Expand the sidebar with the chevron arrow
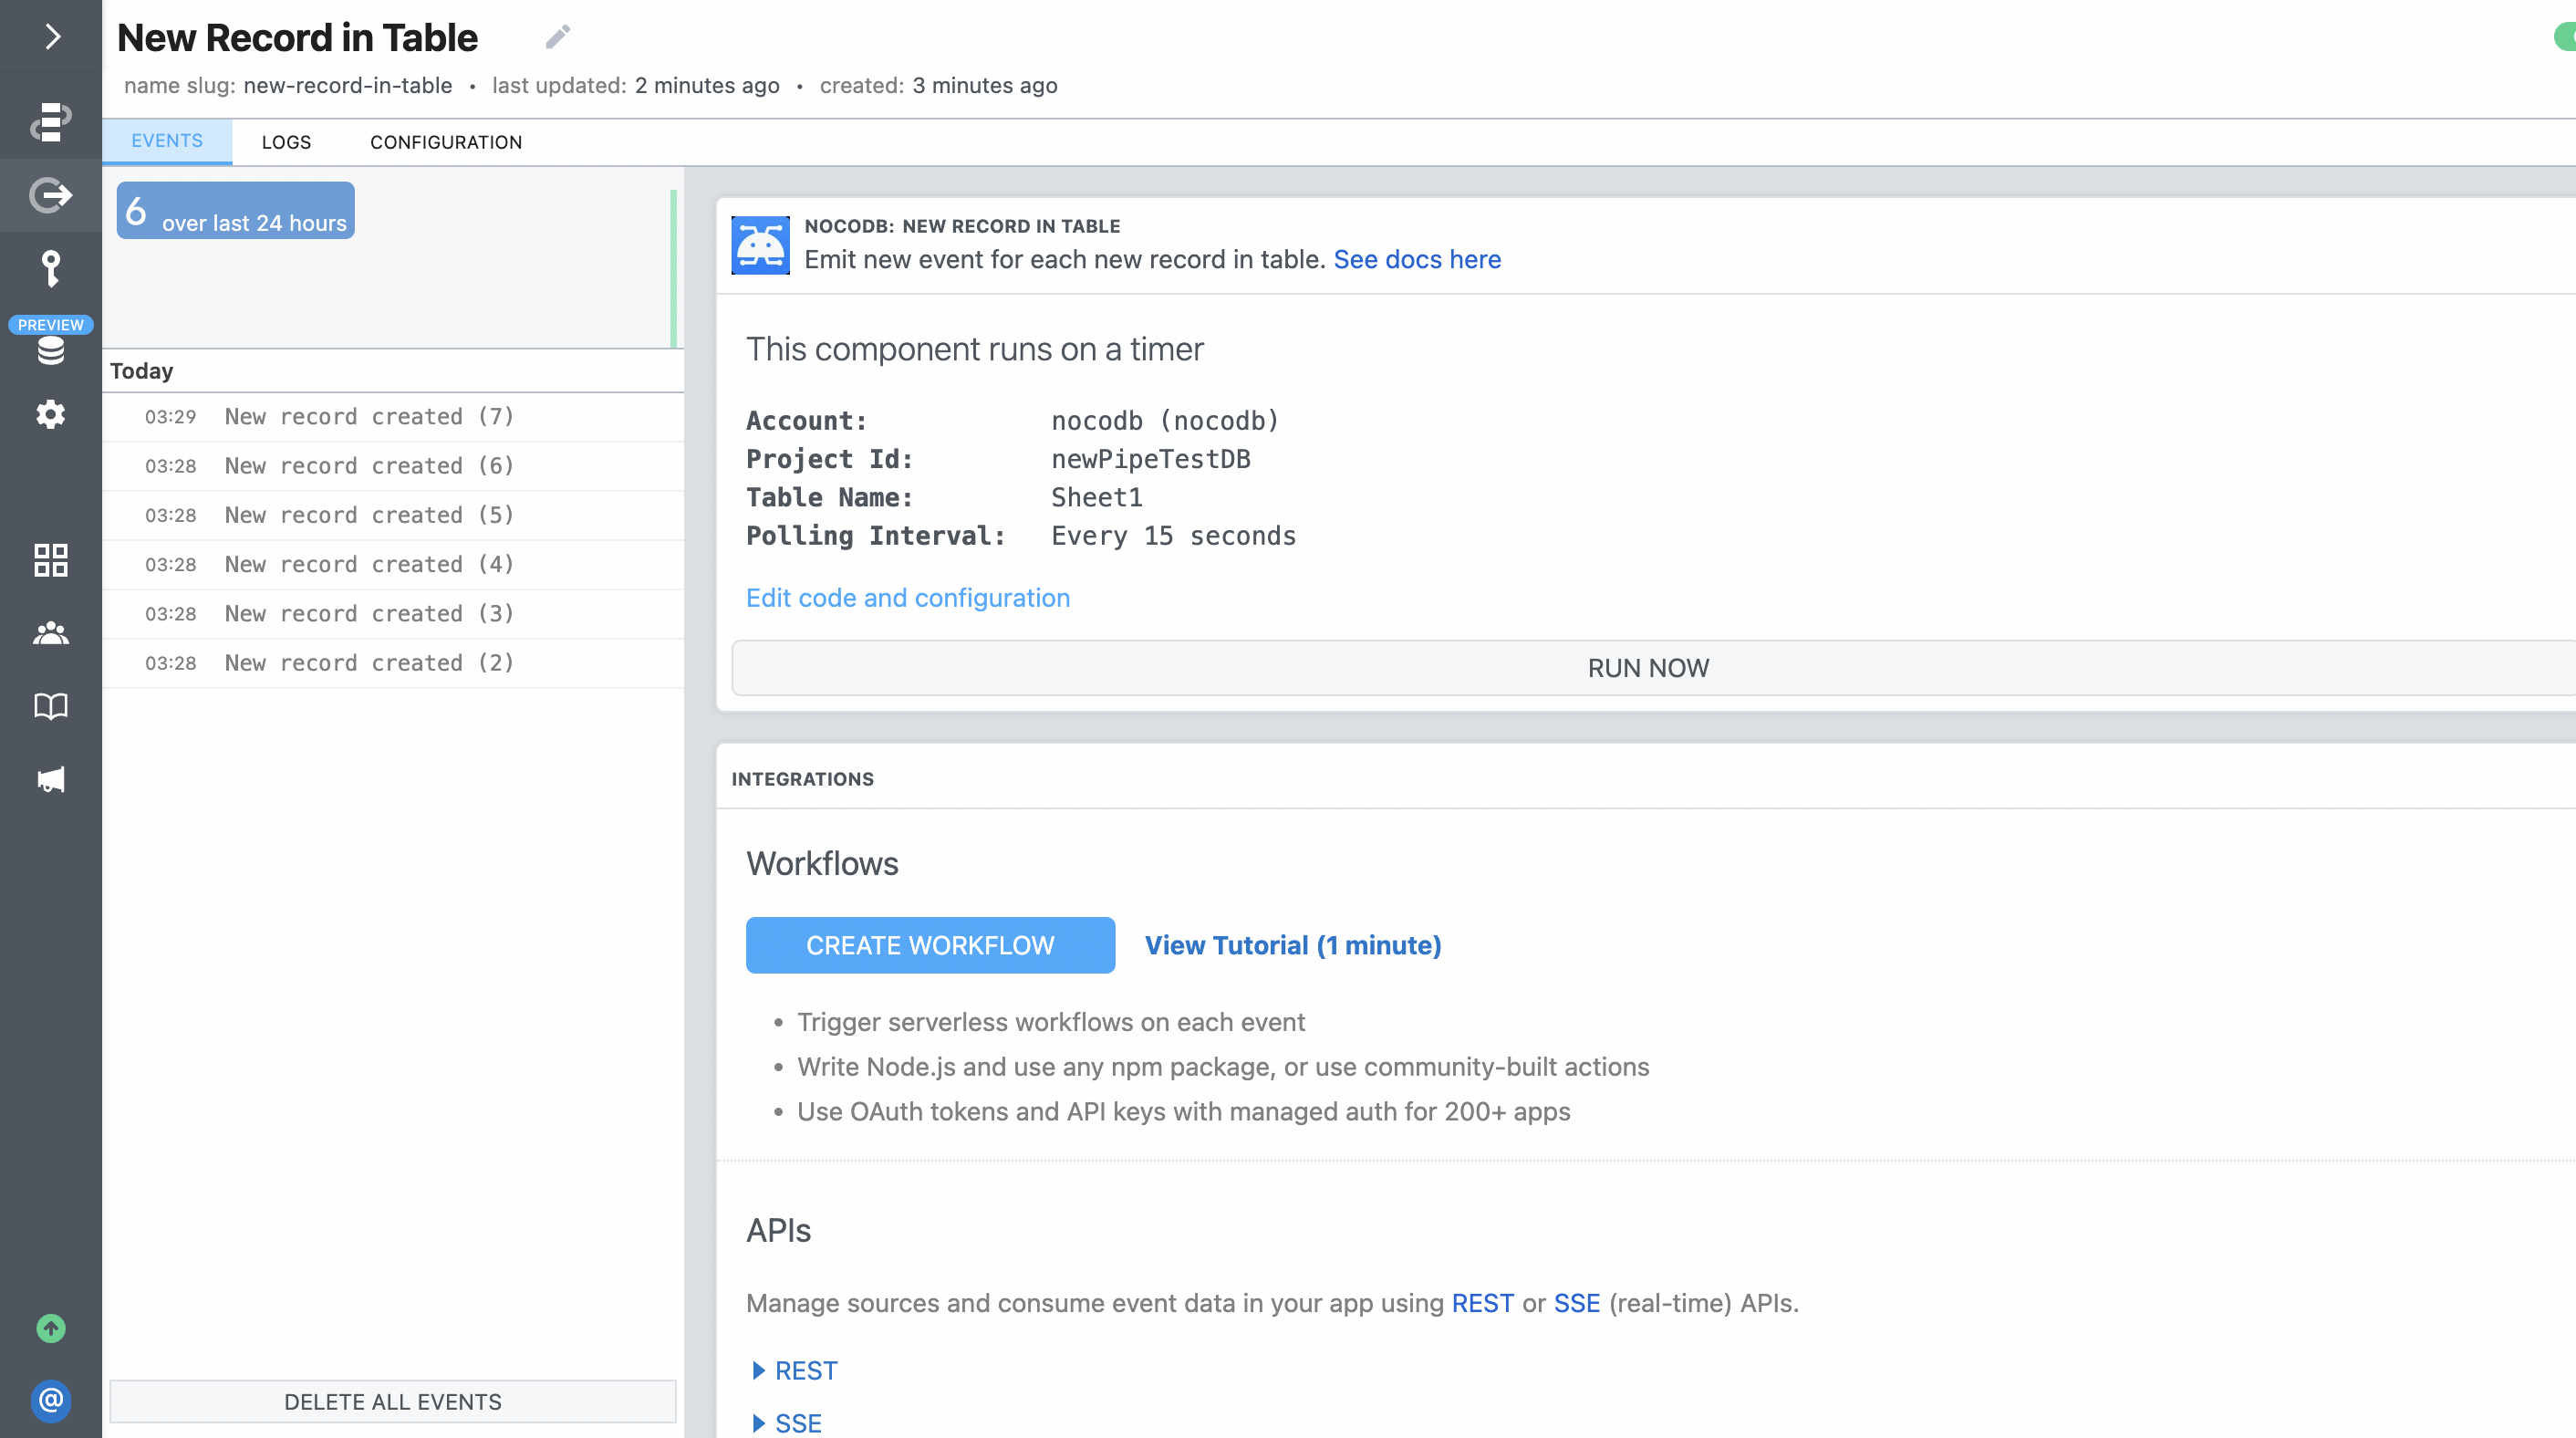The width and height of the screenshot is (2576, 1438). pyautogui.click(x=52, y=37)
